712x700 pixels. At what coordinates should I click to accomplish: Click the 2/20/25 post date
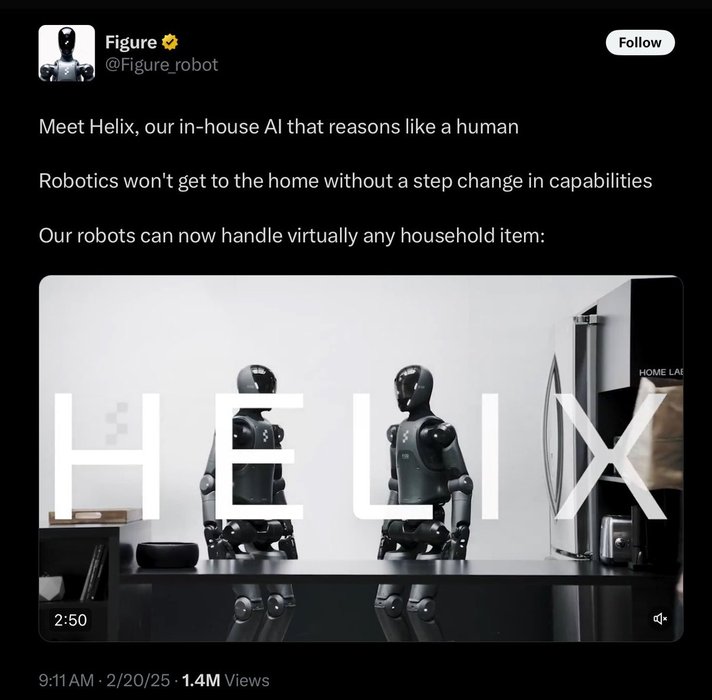click(x=138, y=680)
